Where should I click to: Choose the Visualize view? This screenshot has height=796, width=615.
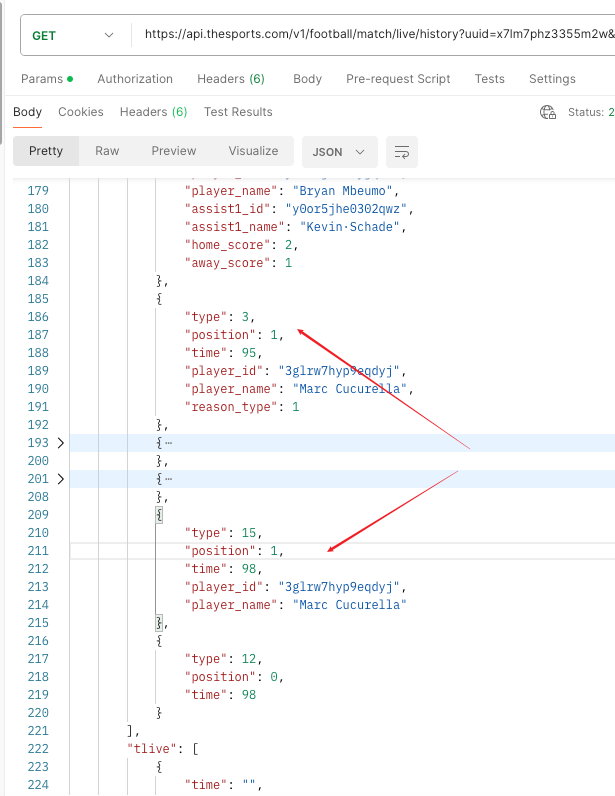(253, 151)
